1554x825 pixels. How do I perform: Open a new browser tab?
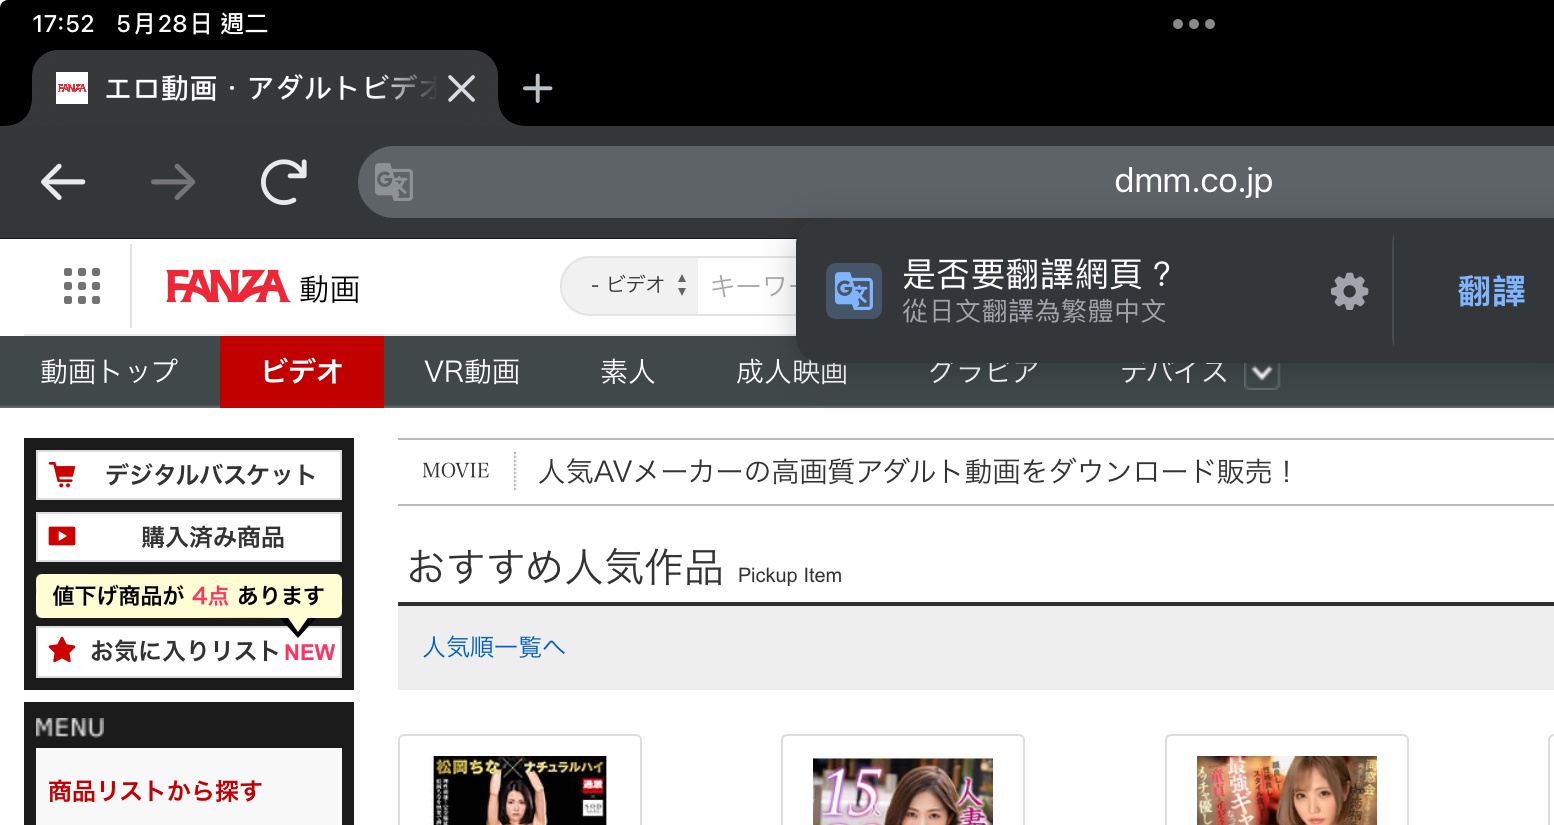pyautogui.click(x=537, y=89)
